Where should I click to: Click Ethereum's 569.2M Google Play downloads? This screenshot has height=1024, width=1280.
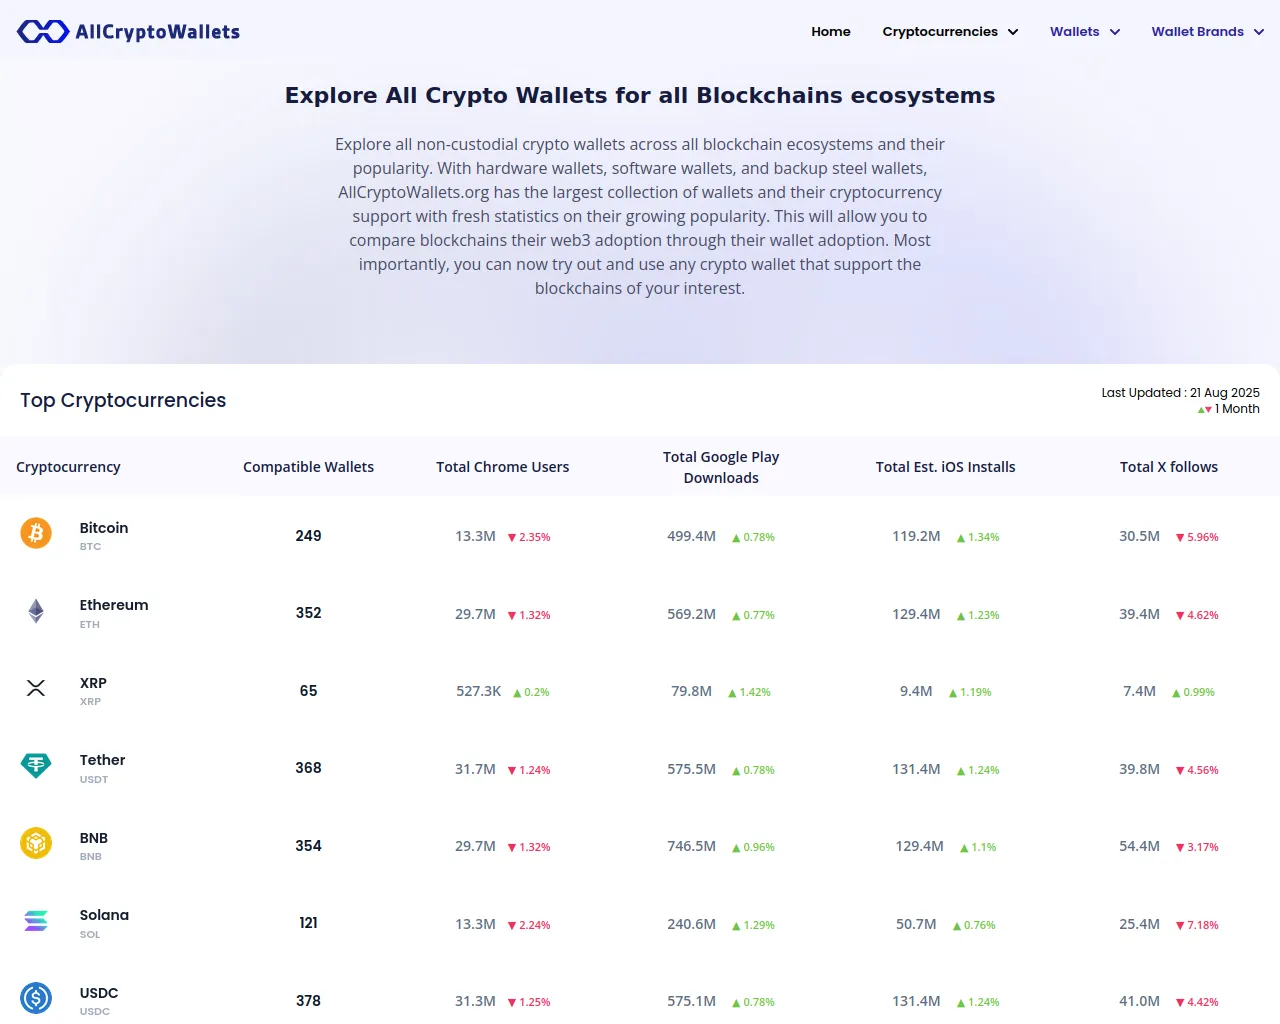691,614
